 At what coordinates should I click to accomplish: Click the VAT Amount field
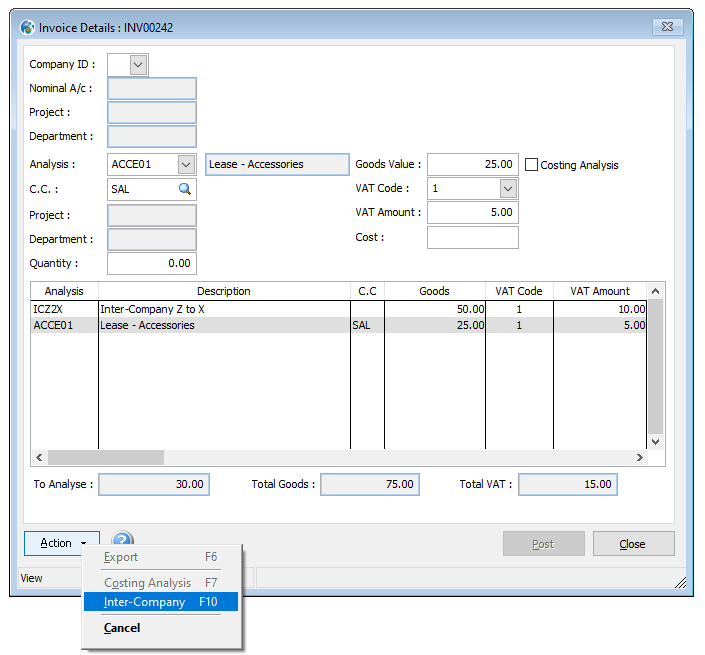click(473, 212)
